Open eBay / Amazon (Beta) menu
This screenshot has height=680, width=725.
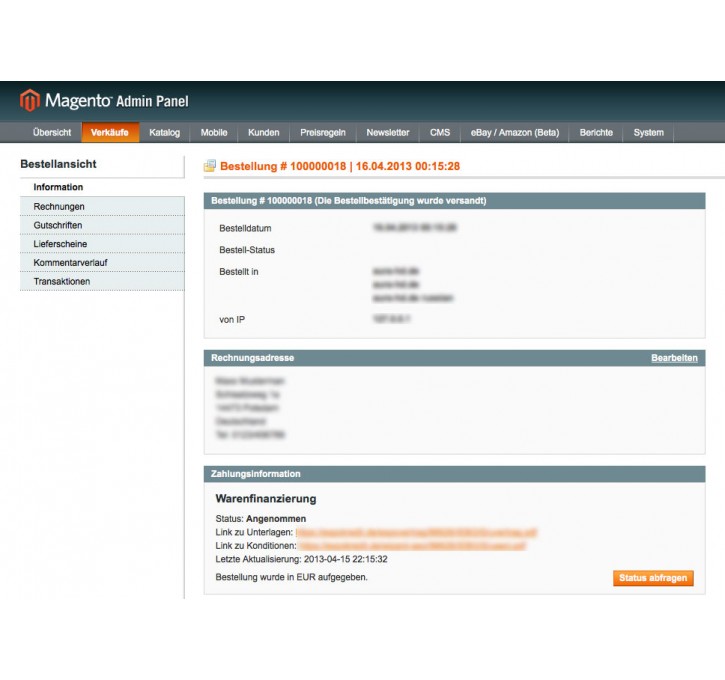click(515, 133)
